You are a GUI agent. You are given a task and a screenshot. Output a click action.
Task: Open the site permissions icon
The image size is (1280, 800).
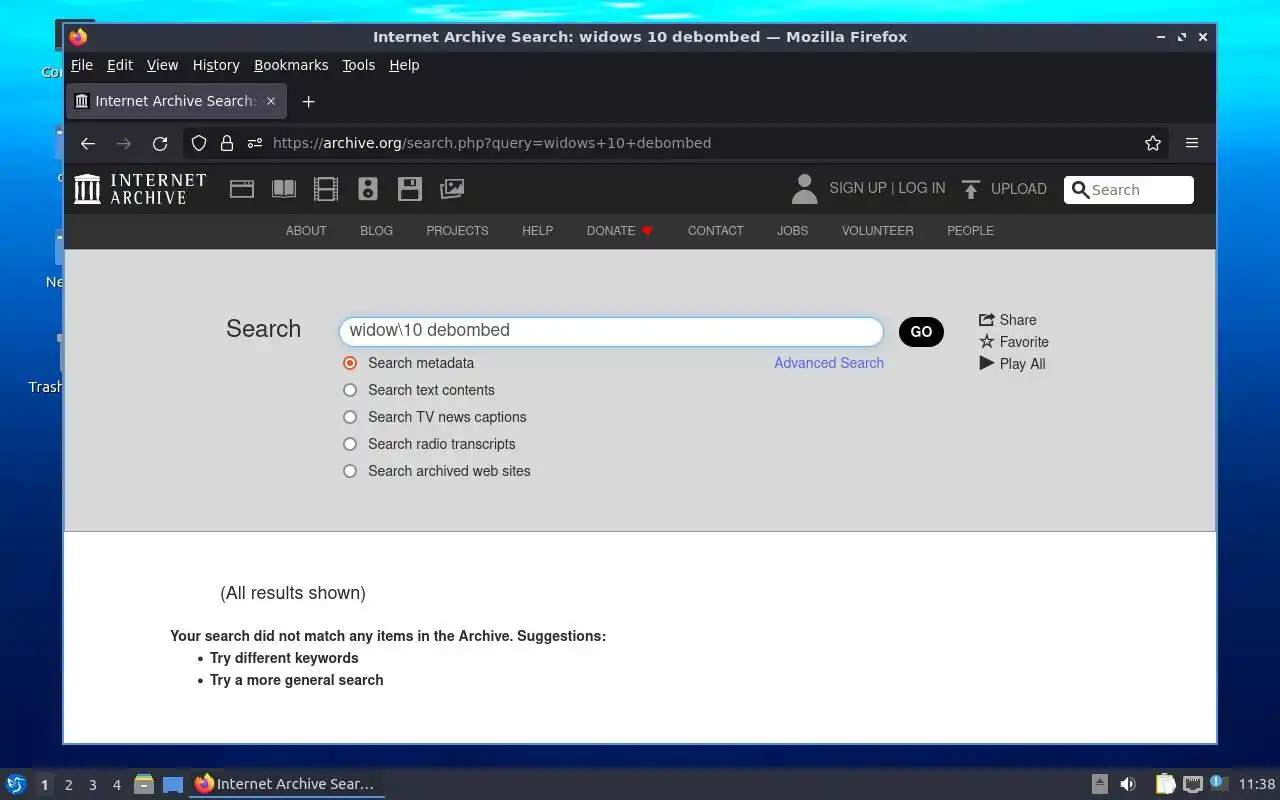click(x=254, y=143)
